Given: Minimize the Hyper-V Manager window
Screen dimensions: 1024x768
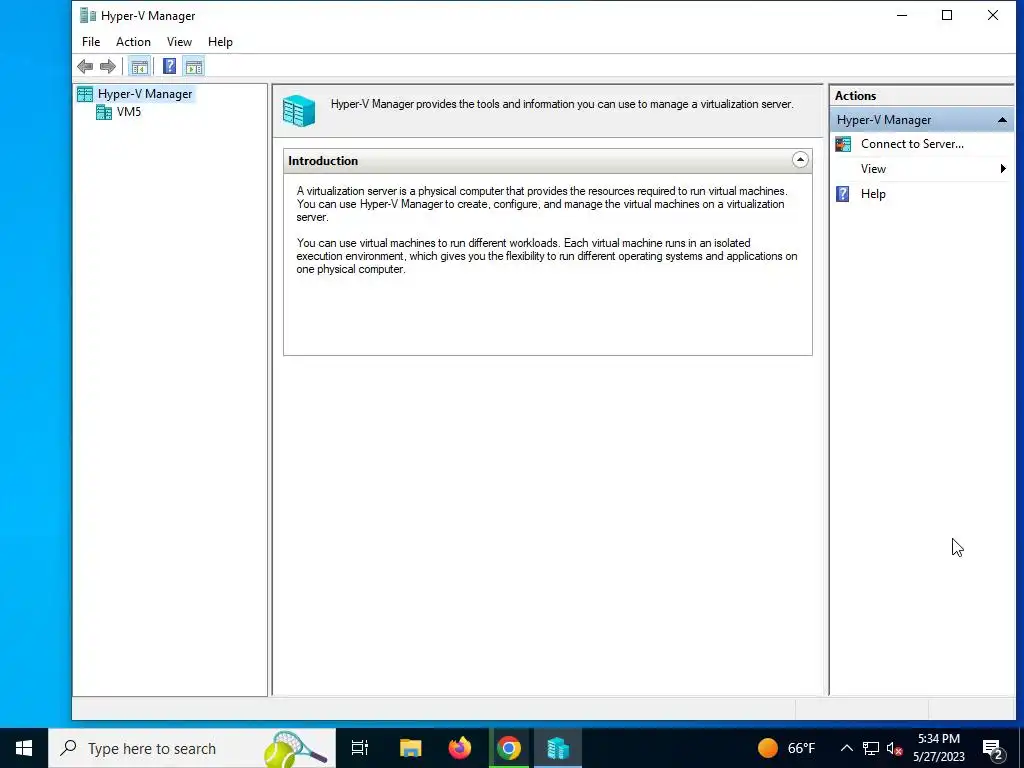Looking at the screenshot, I should tap(902, 15).
